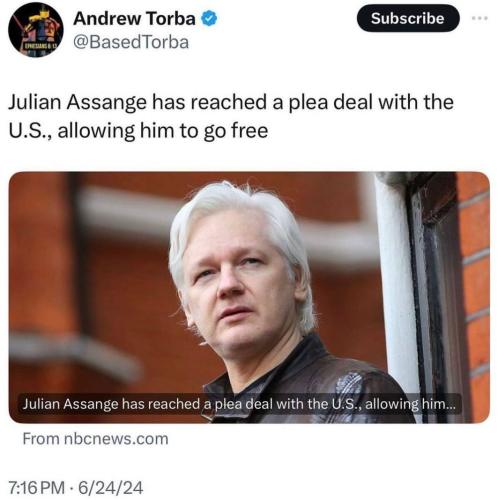Viewport: 498px width, 500px height.
Task: Open the nbcnews.com article preview image
Action: click(x=249, y=297)
